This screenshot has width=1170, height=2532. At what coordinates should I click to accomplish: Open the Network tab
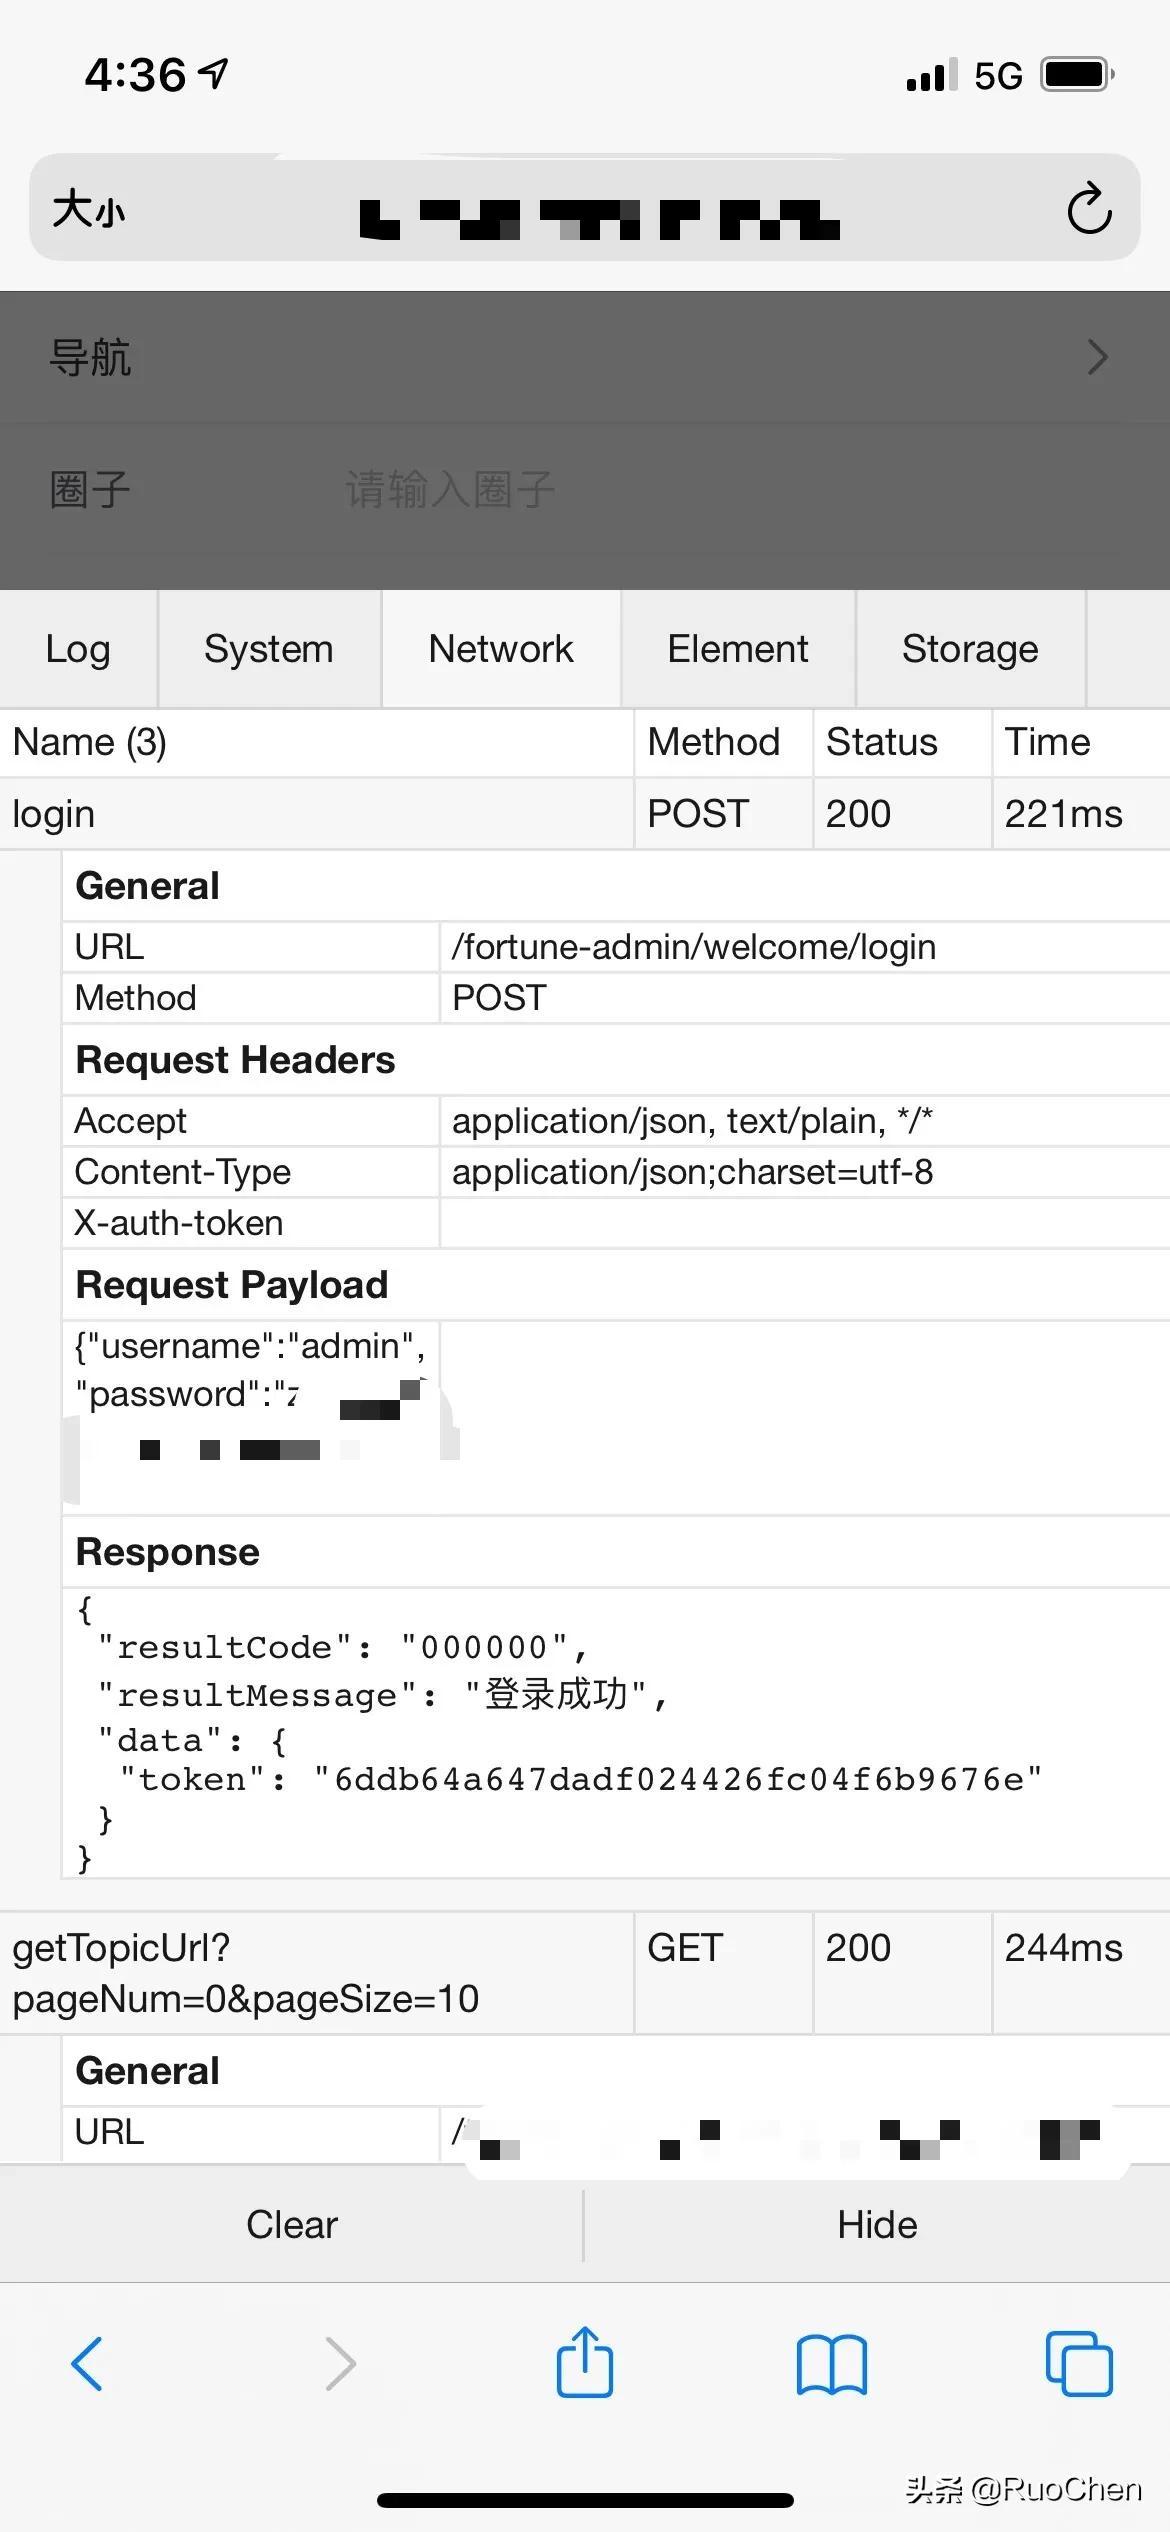[501, 649]
